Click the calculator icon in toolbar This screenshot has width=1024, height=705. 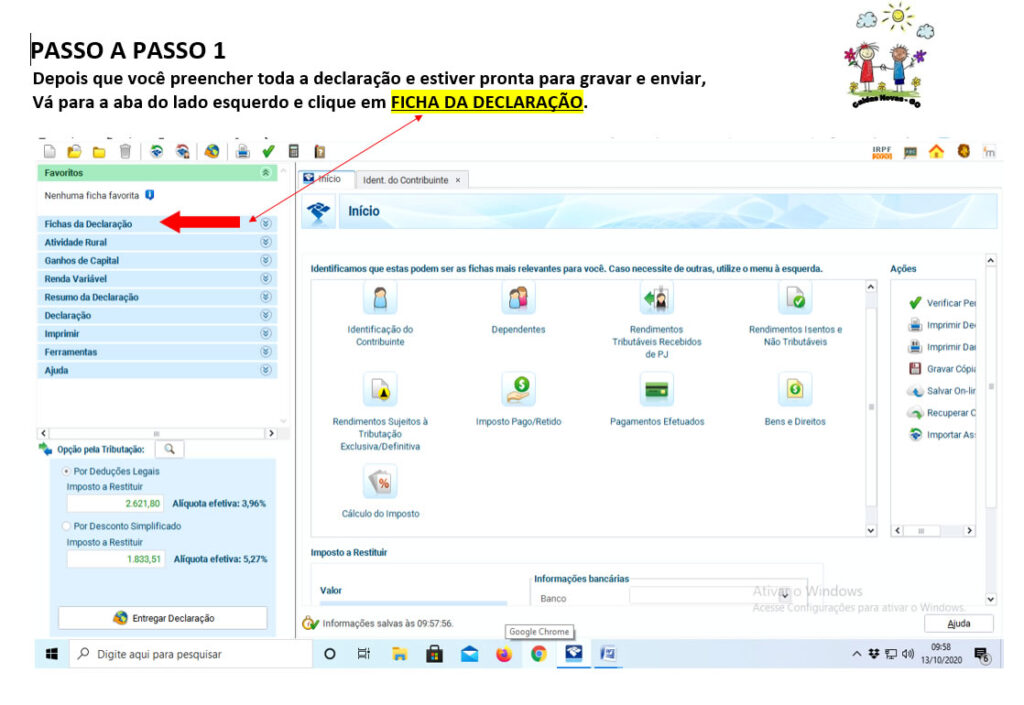[x=294, y=152]
